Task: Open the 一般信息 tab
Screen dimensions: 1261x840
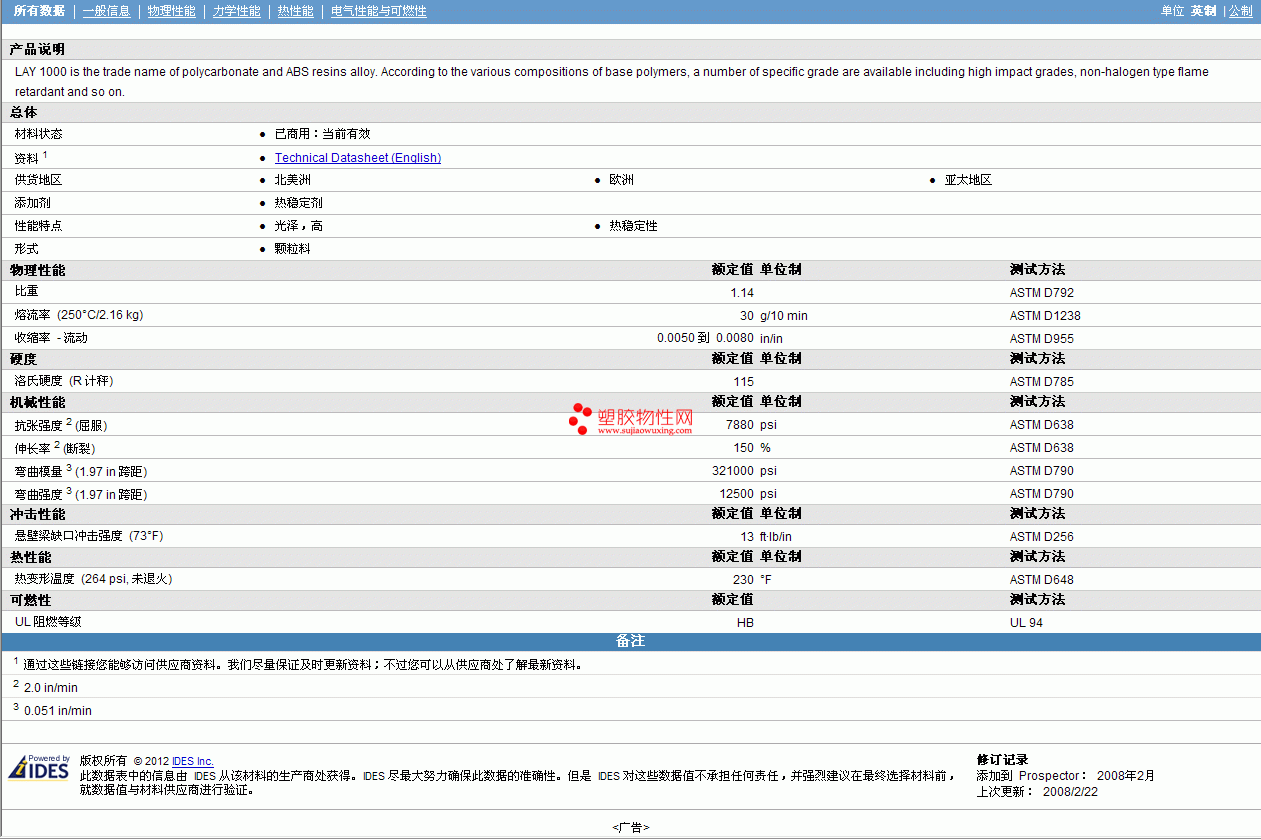Action: pos(106,11)
